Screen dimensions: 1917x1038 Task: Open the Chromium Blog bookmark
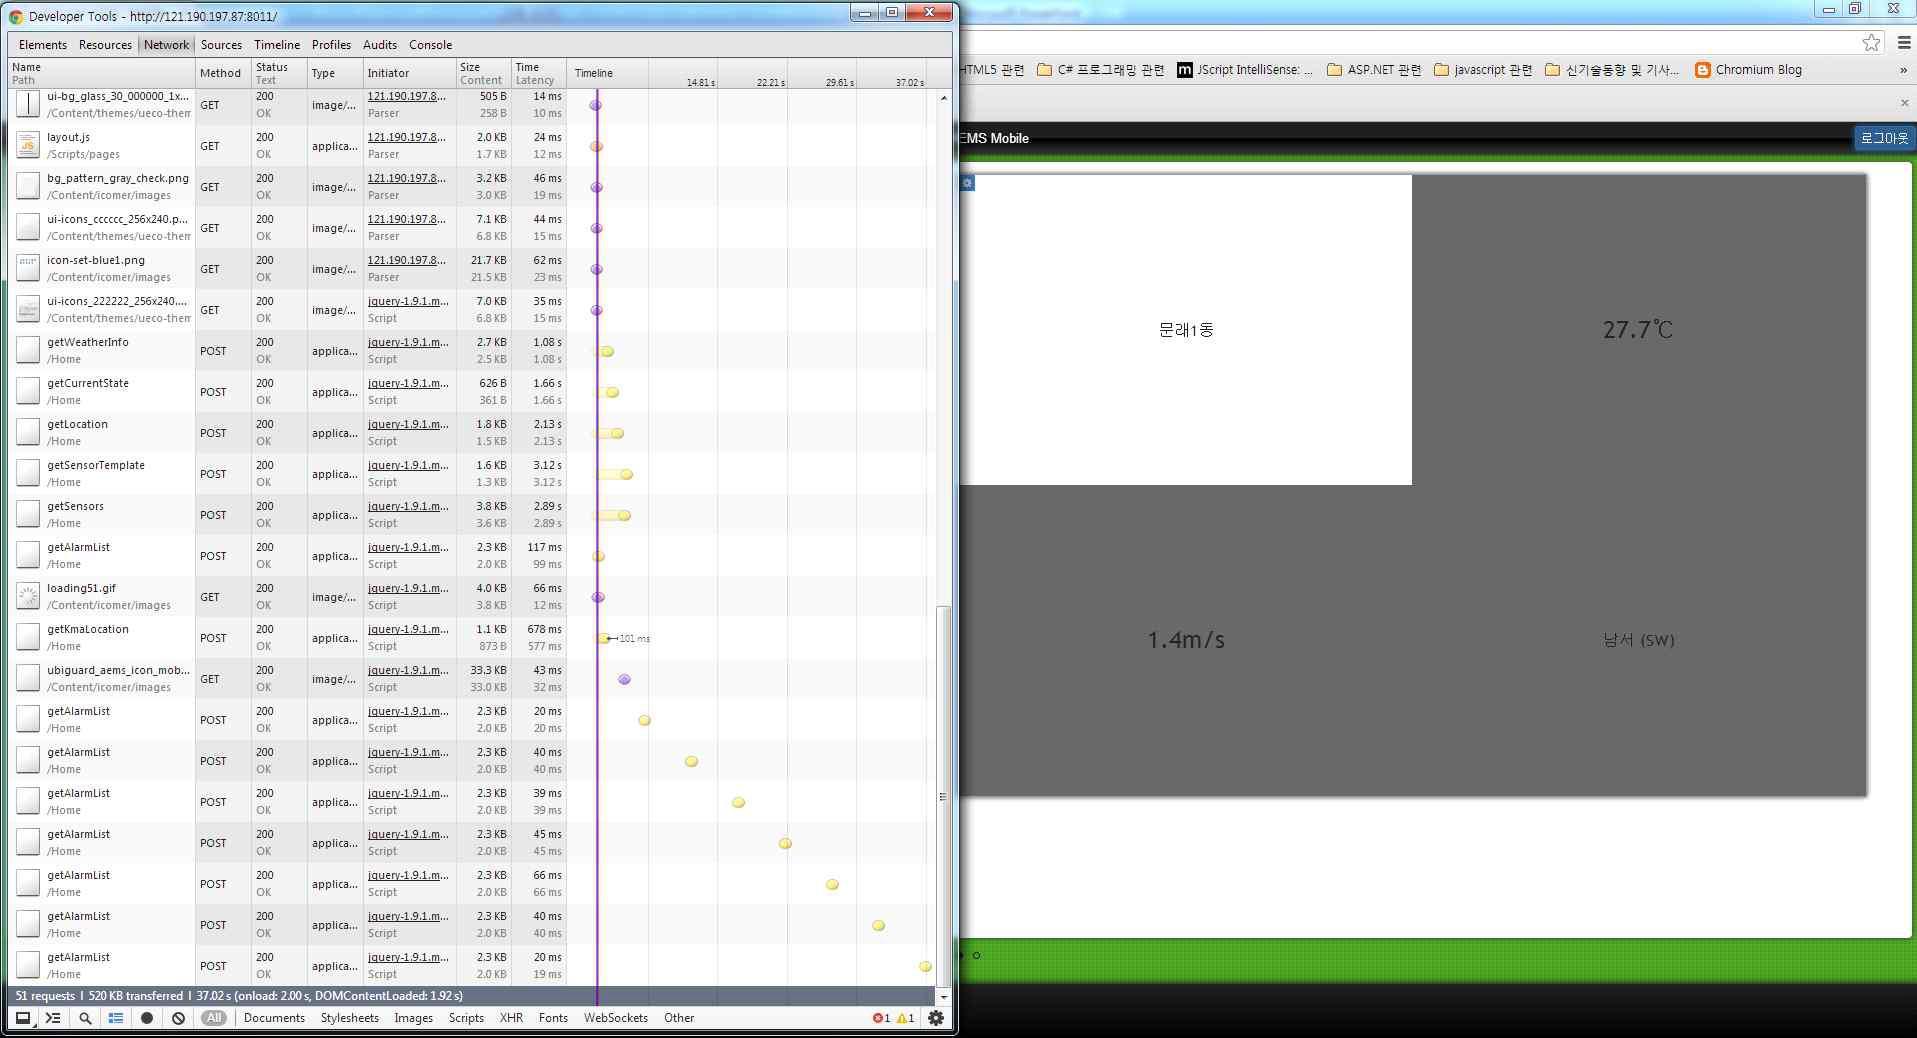coord(1748,70)
